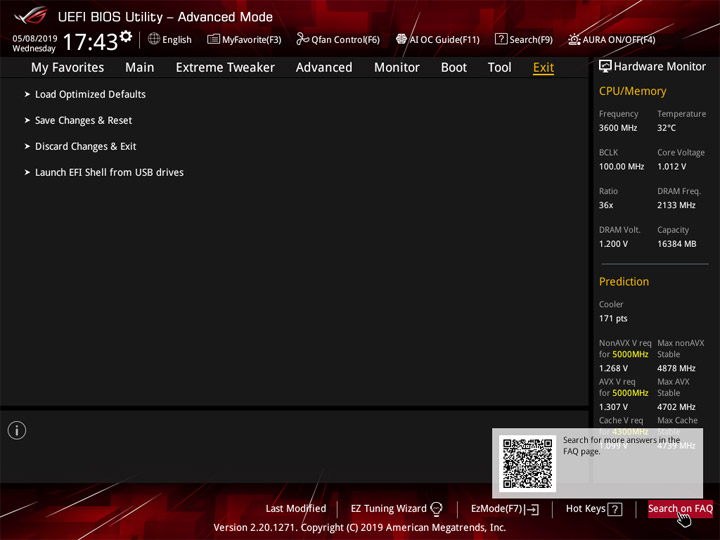This screenshot has width=720, height=540.
Task: Choose Save Changes & Reset
Action: (84, 120)
